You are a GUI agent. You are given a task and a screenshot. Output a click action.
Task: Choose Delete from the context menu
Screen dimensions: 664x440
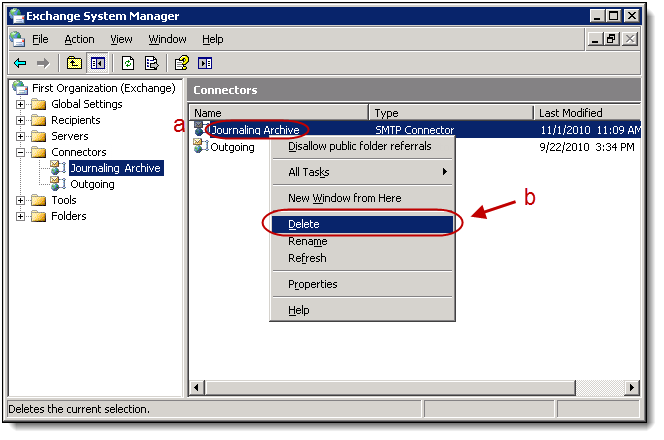click(x=362, y=224)
